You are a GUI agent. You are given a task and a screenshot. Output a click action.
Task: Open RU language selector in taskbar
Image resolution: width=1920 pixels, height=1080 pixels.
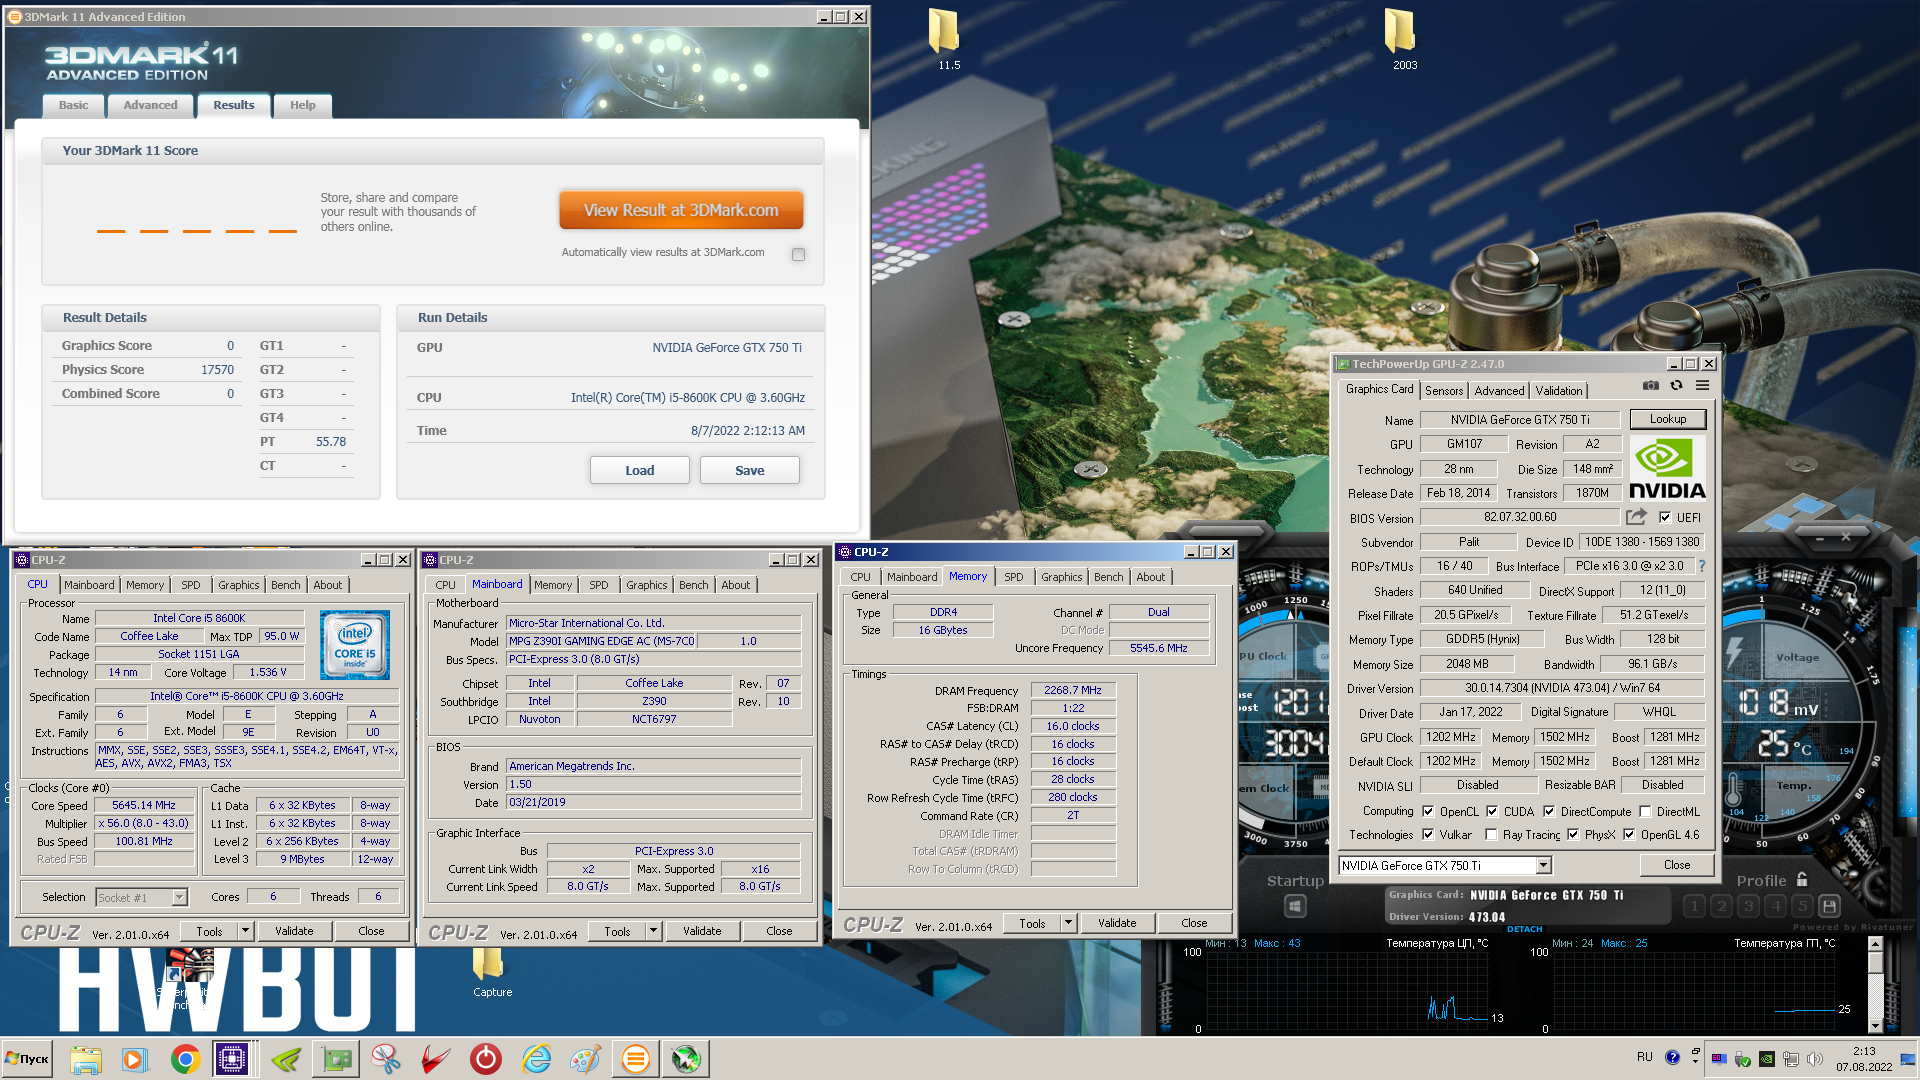[1645, 1057]
